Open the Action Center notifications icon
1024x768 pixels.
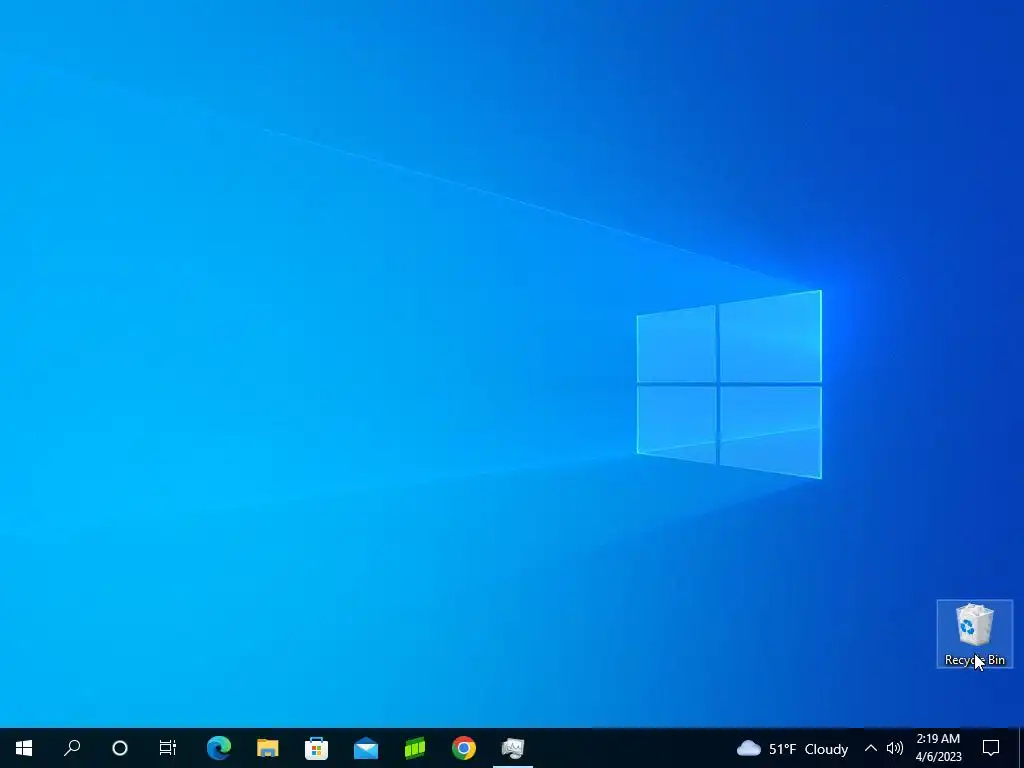tap(991, 748)
